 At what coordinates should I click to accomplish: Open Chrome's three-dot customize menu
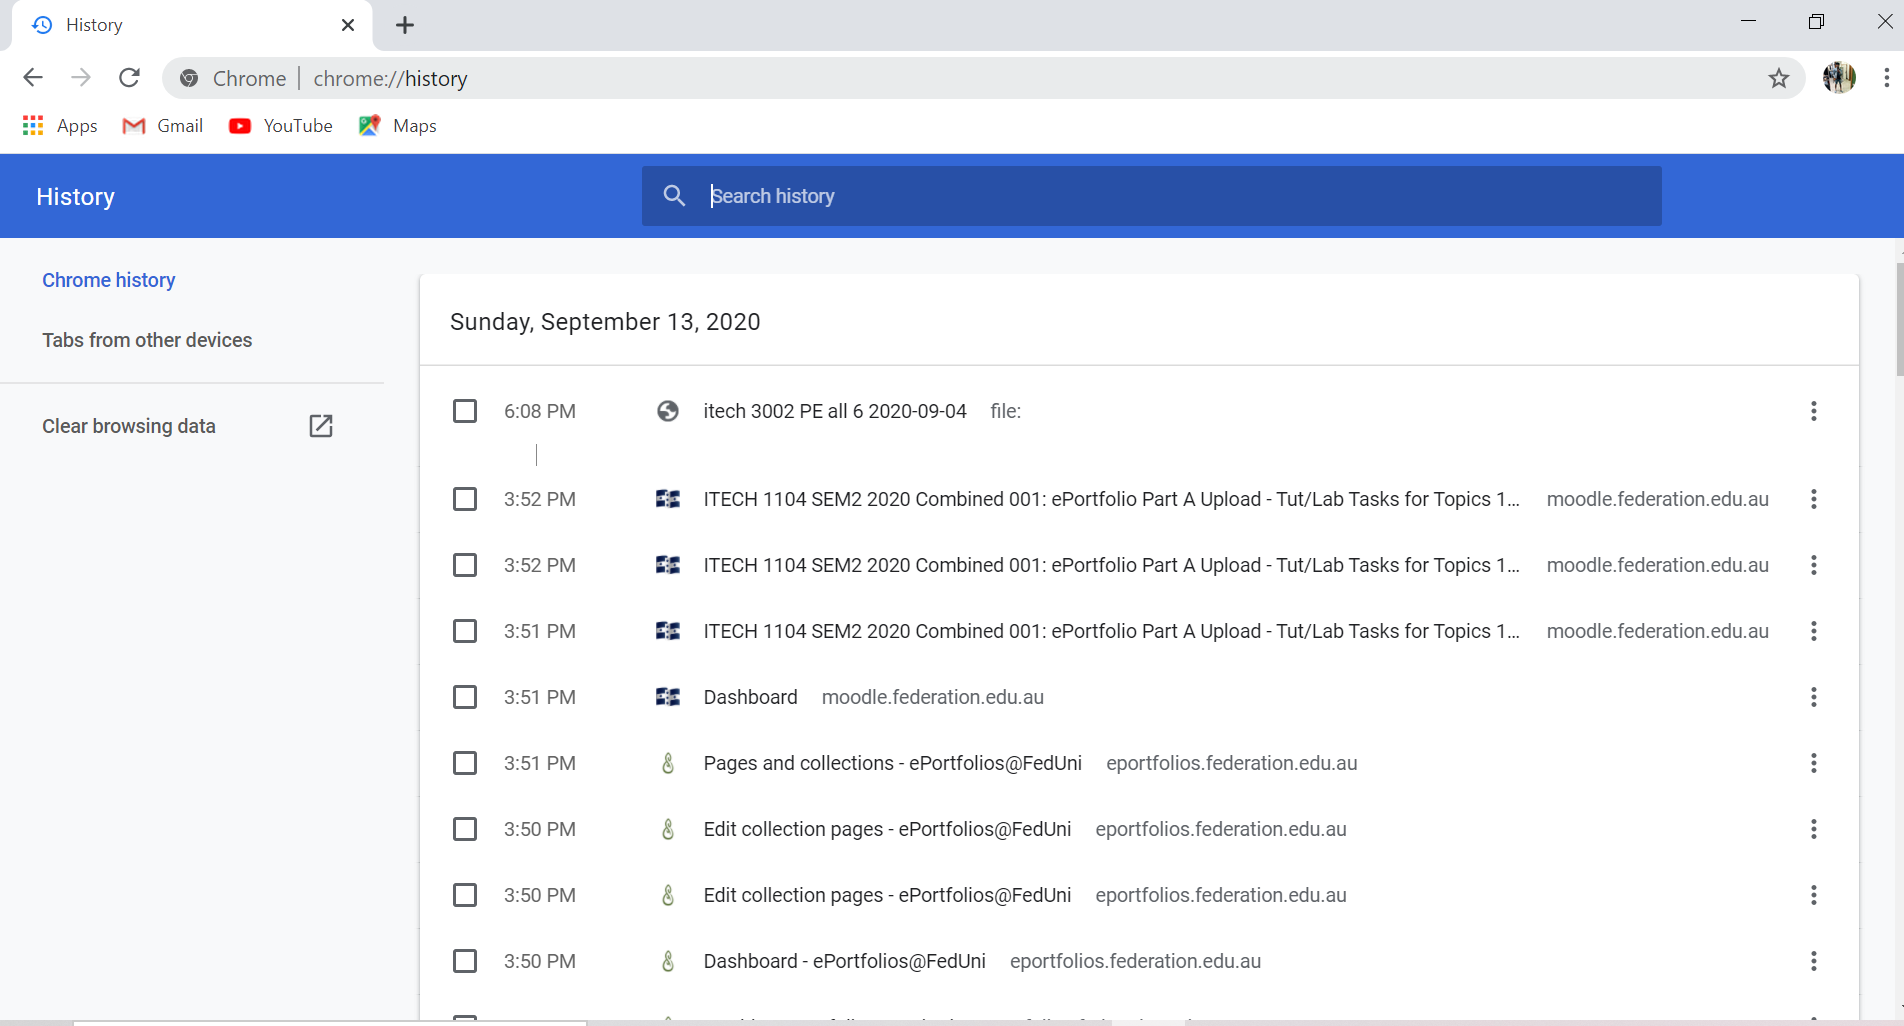coord(1886,78)
